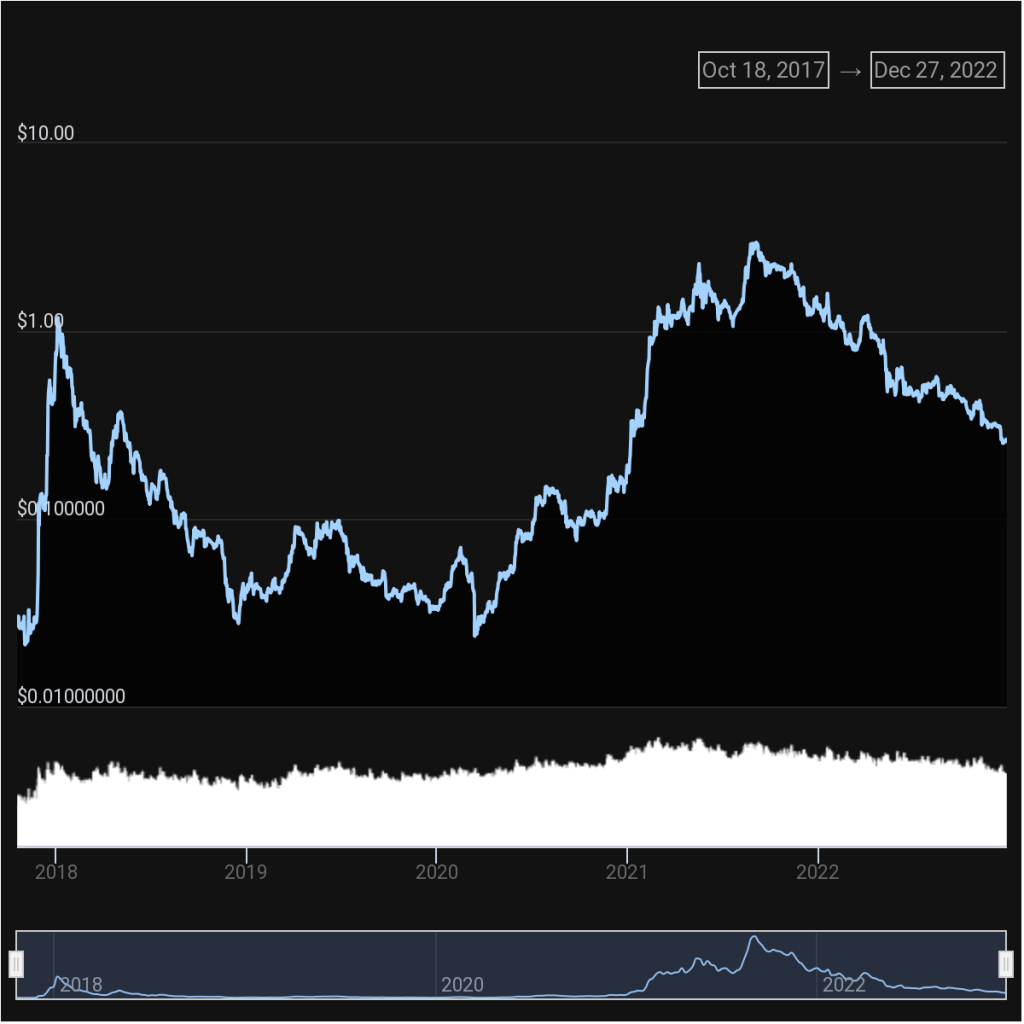Click the $1.00 price axis label

coord(41,321)
